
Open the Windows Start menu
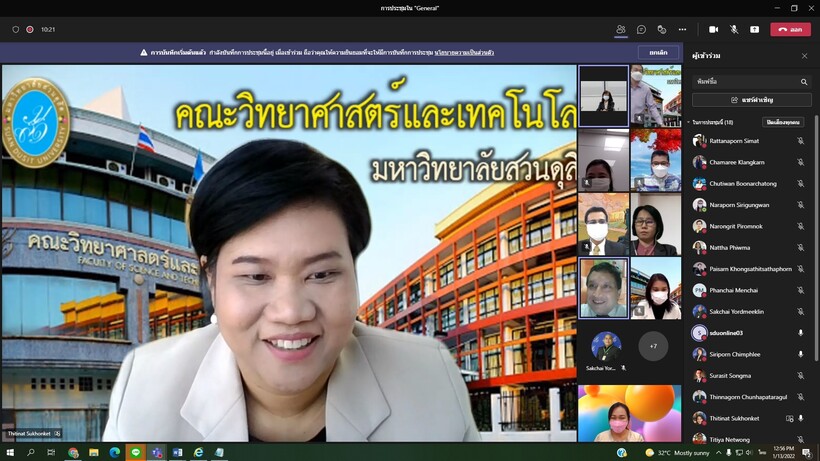click(x=10, y=453)
